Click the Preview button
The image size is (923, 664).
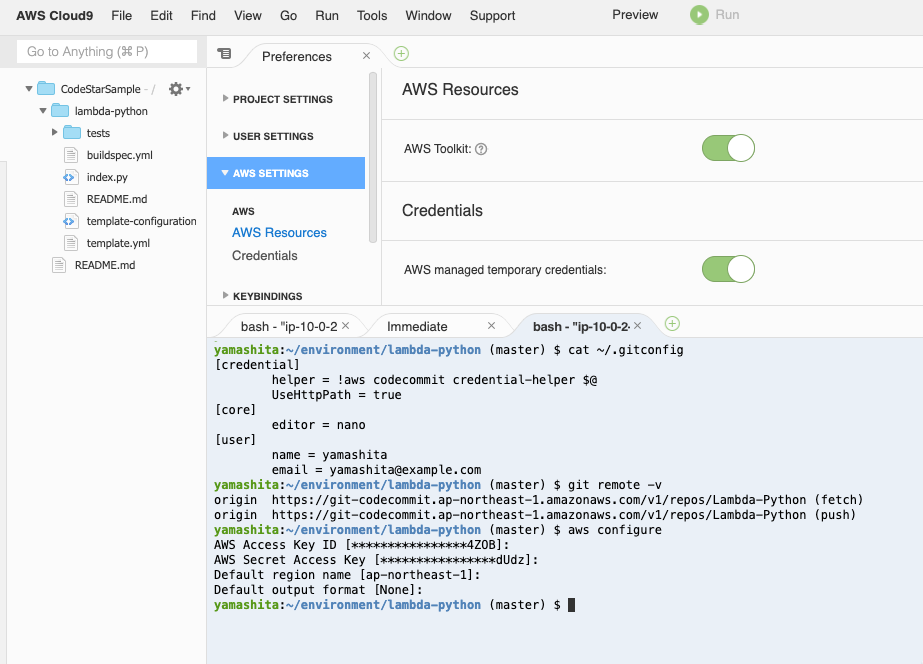click(635, 15)
